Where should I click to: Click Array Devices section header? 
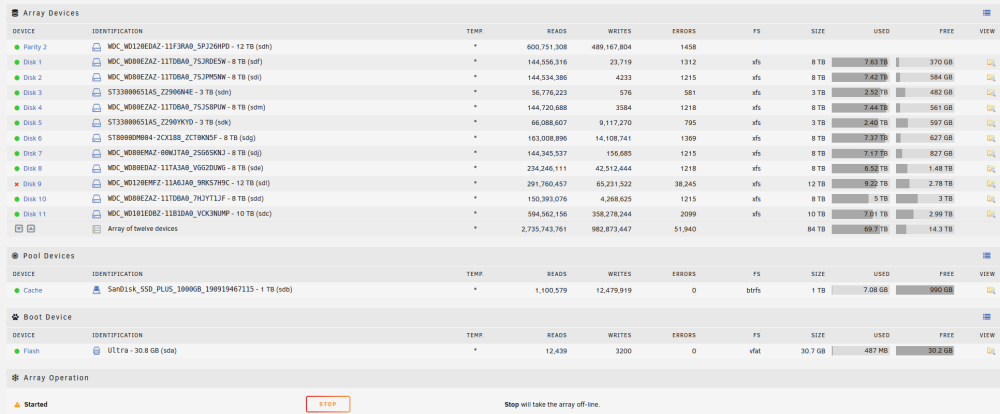(51, 13)
